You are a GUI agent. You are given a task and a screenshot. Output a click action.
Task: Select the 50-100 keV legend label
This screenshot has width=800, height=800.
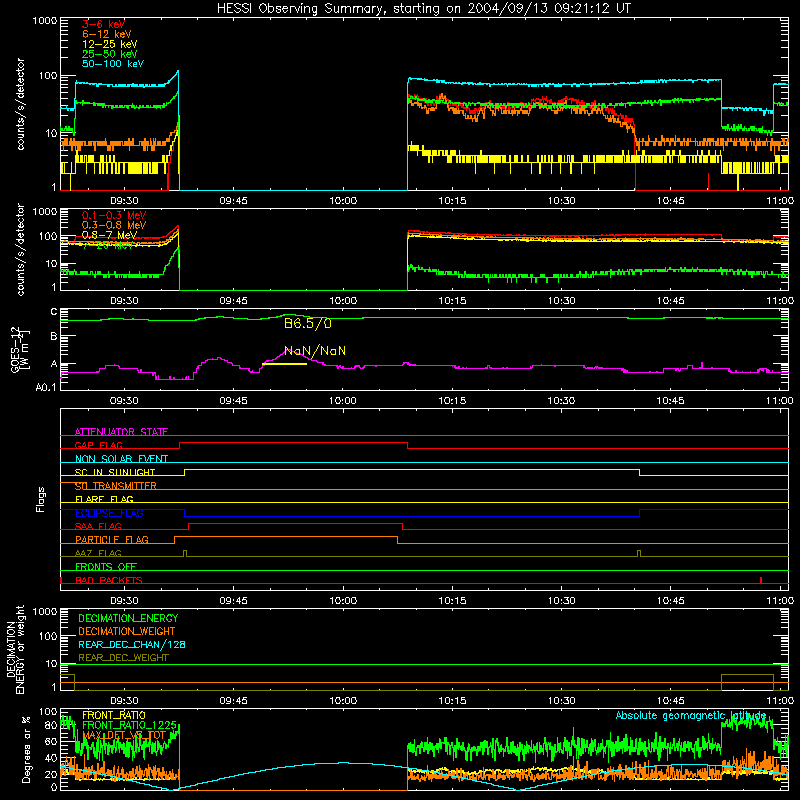pos(113,64)
